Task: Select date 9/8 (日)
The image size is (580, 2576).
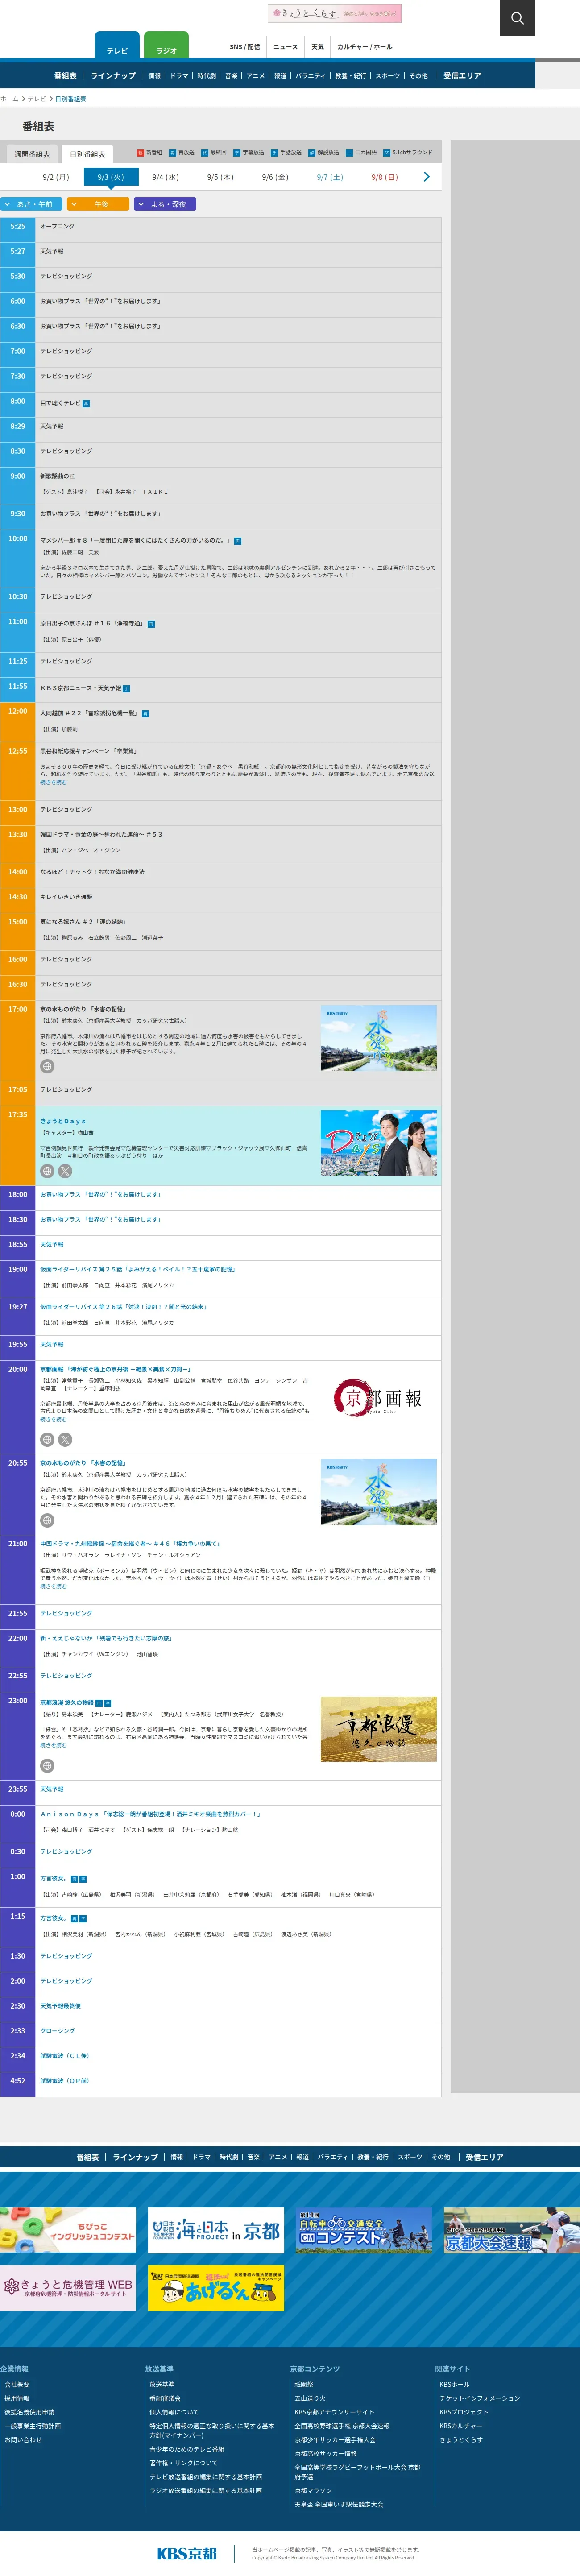Action: [384, 177]
